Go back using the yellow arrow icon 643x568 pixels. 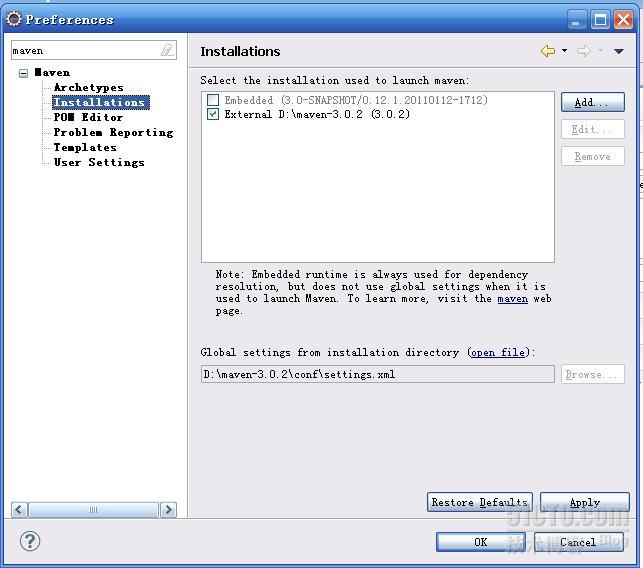click(548, 51)
